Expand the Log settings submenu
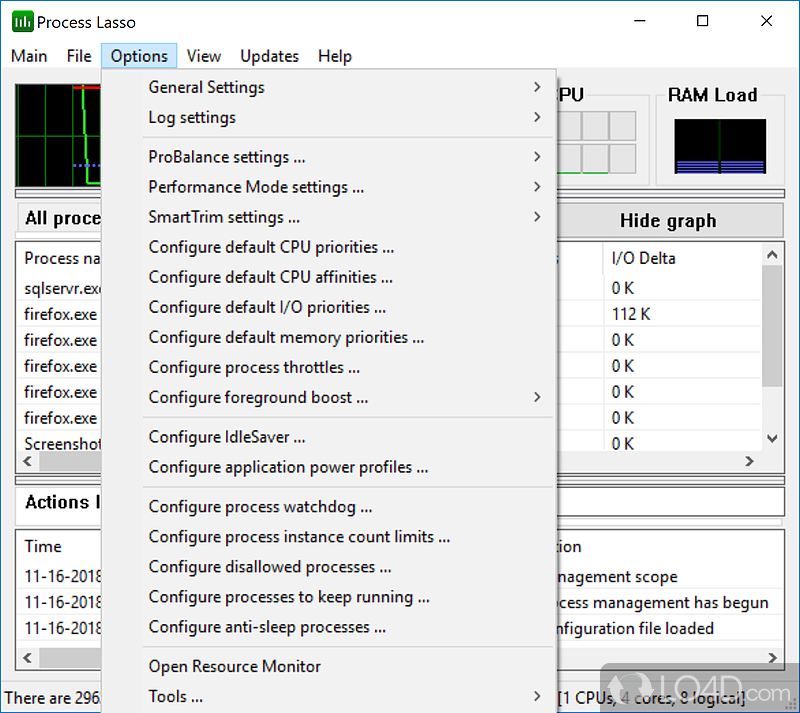Image resolution: width=800 pixels, height=713 pixels. tap(192, 117)
